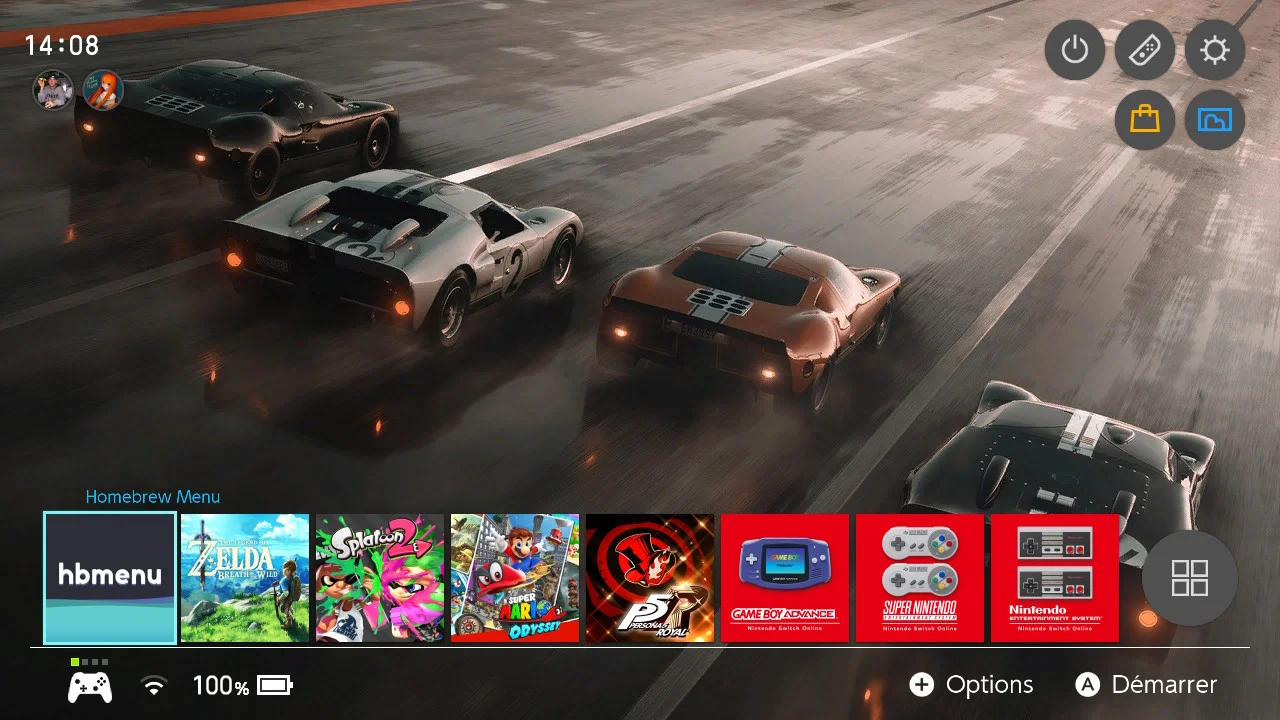
Task: Click the Options button at bottom
Action: [971, 685]
